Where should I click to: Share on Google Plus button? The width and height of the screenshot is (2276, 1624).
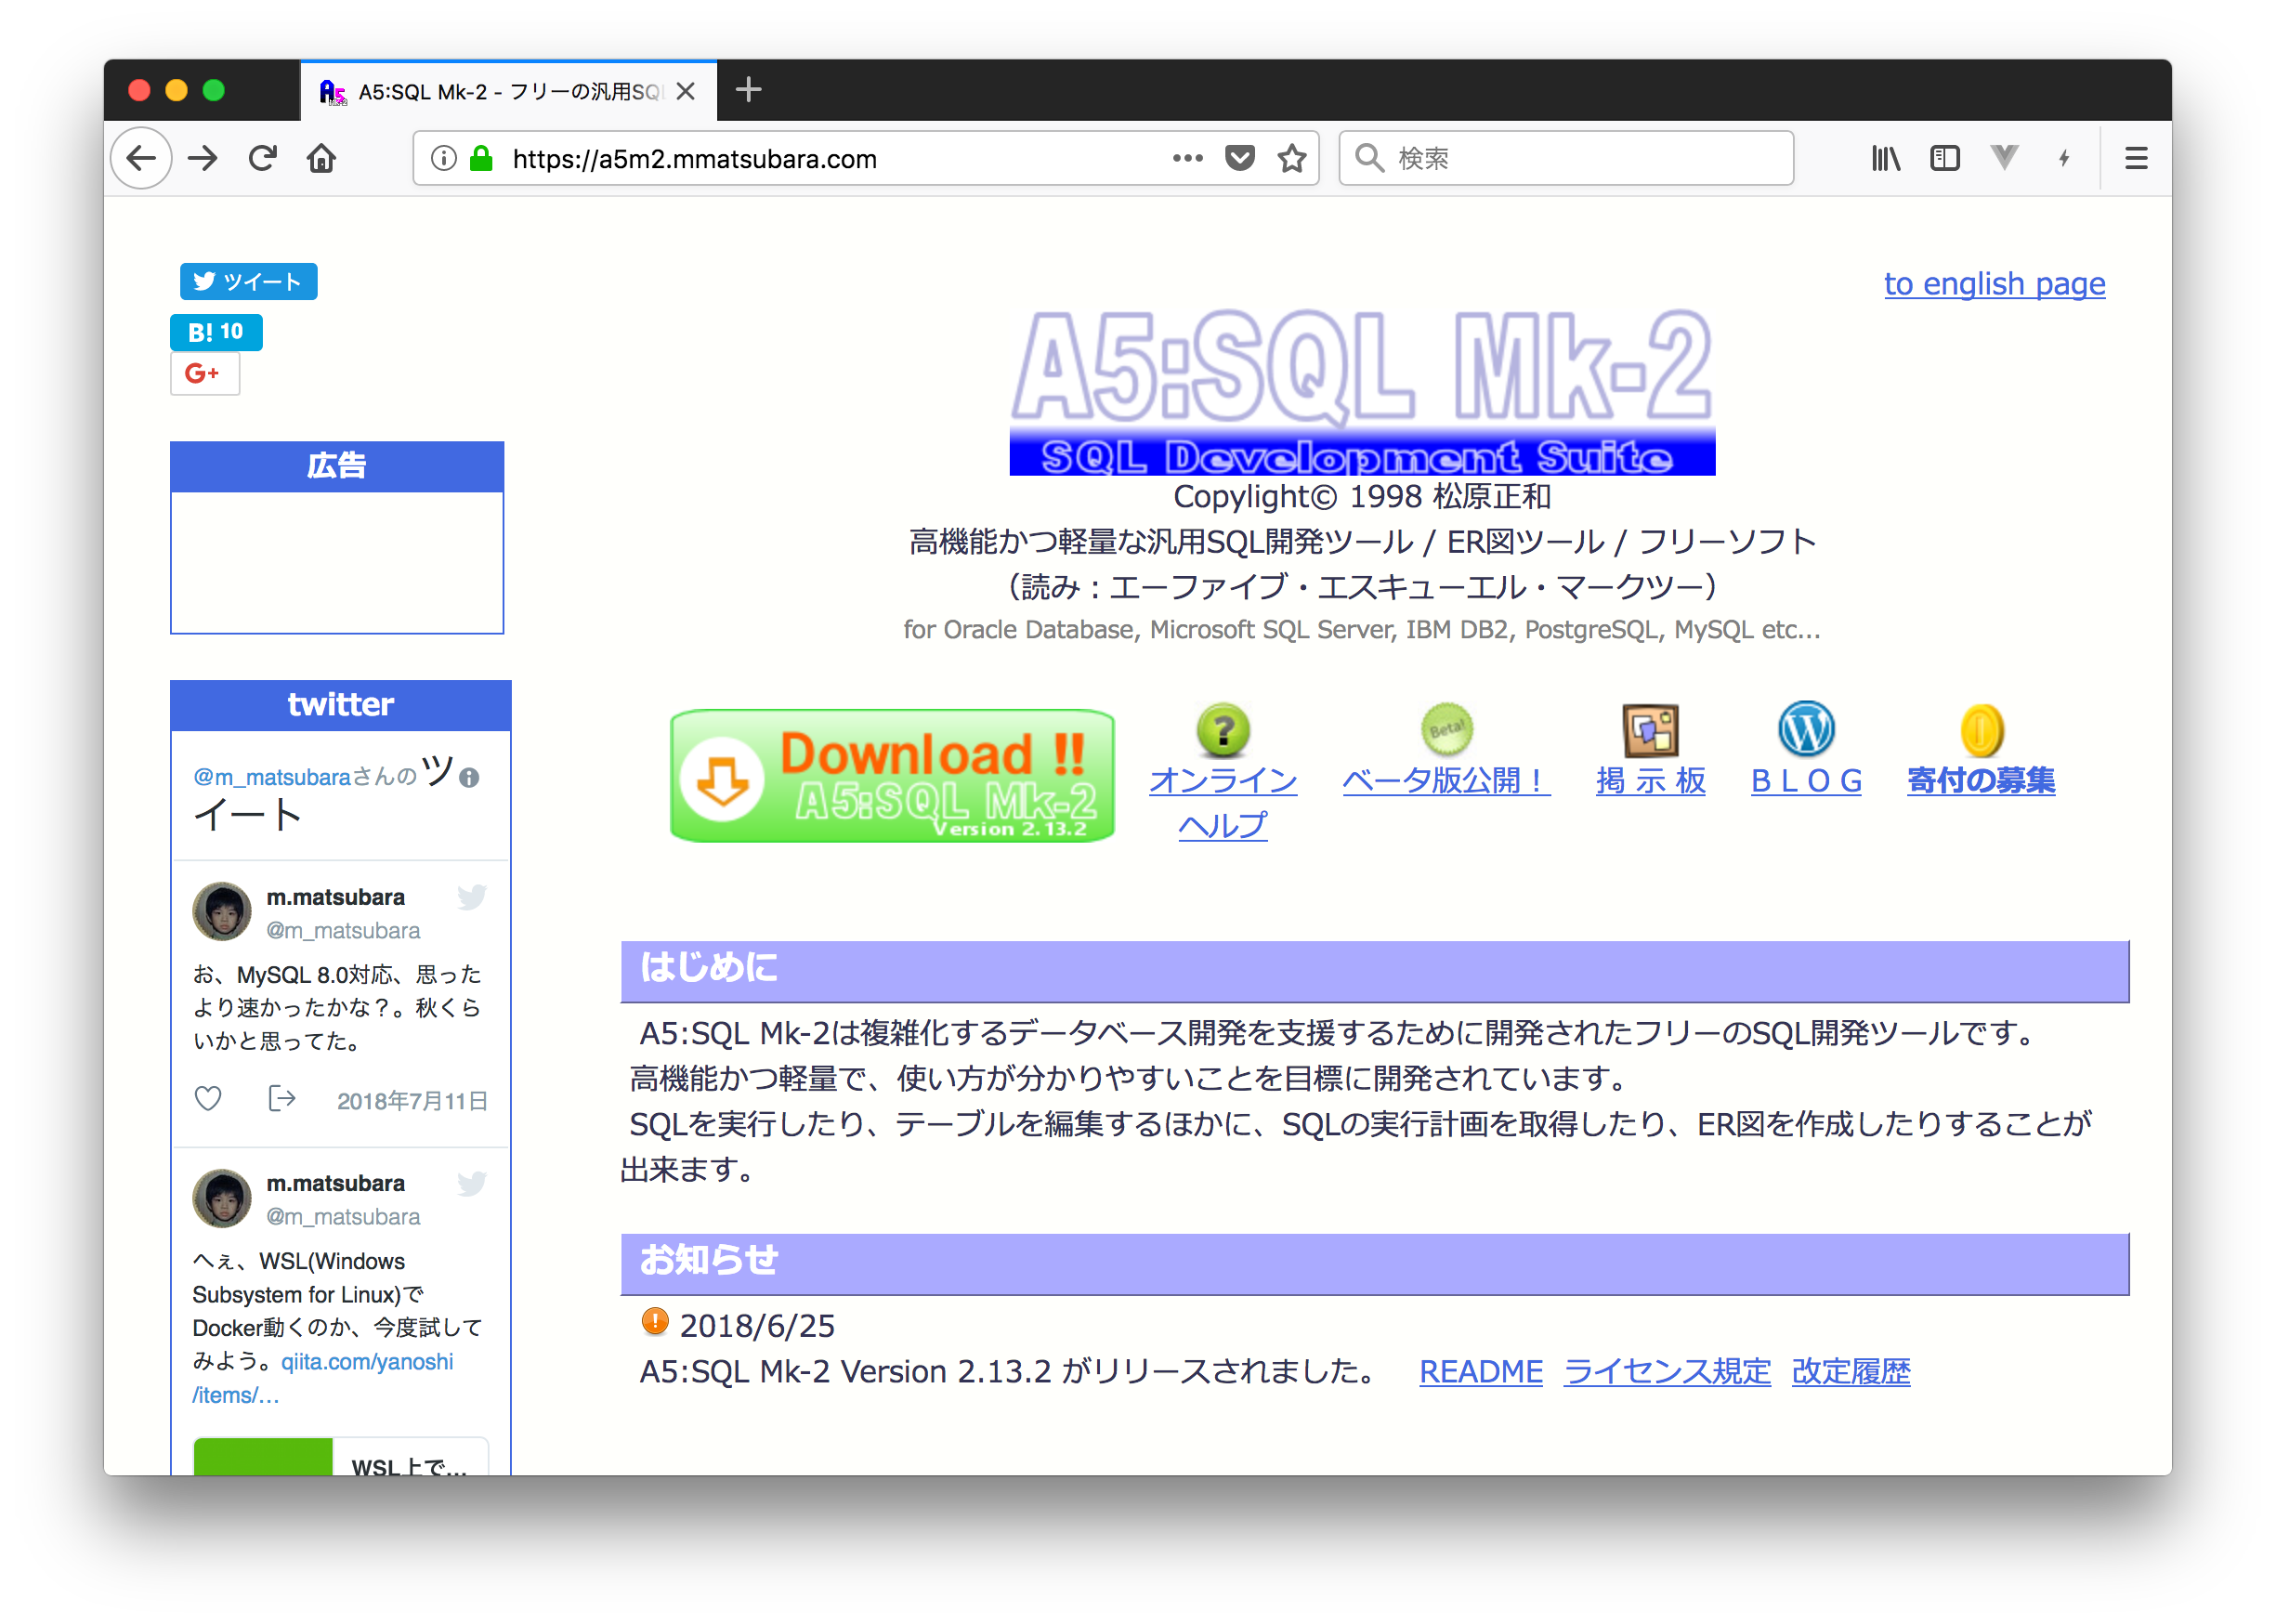[204, 373]
